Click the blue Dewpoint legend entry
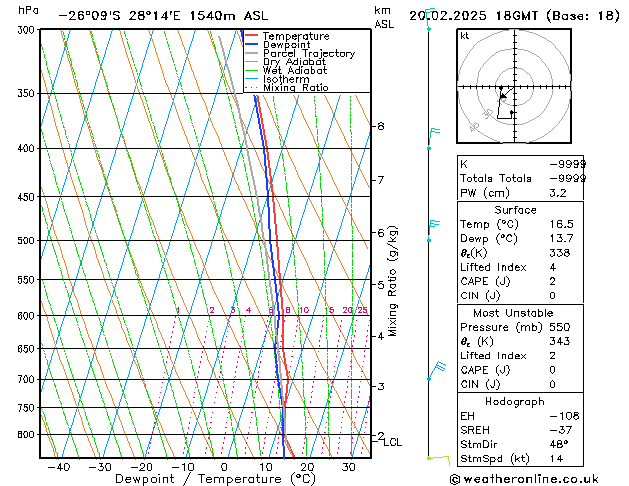 pos(285,45)
